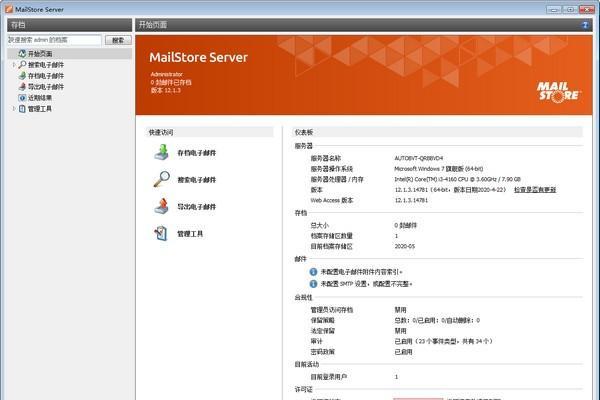This screenshot has width=600, height=400.
Task: Click info icon beside attachment index notice
Action: pos(313,272)
